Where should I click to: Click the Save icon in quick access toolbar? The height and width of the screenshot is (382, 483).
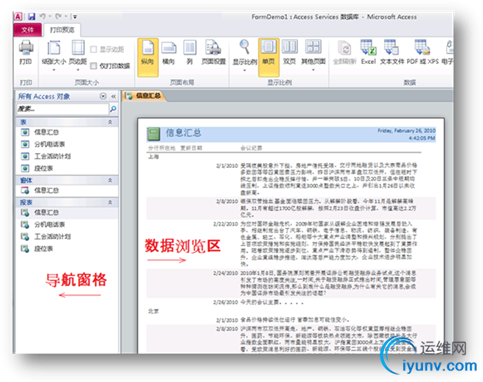(32, 16)
